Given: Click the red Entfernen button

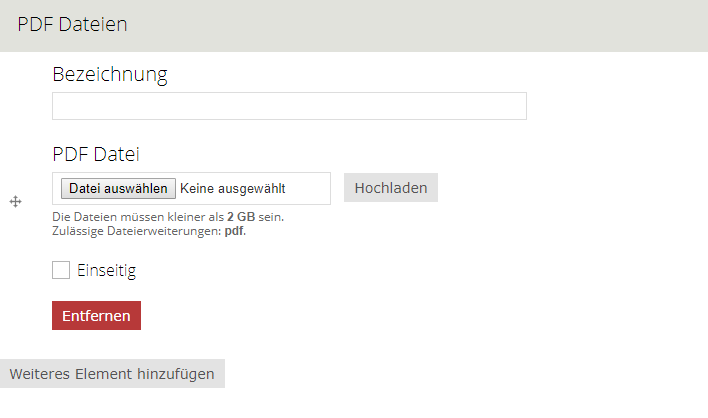Looking at the screenshot, I should pos(96,316).
